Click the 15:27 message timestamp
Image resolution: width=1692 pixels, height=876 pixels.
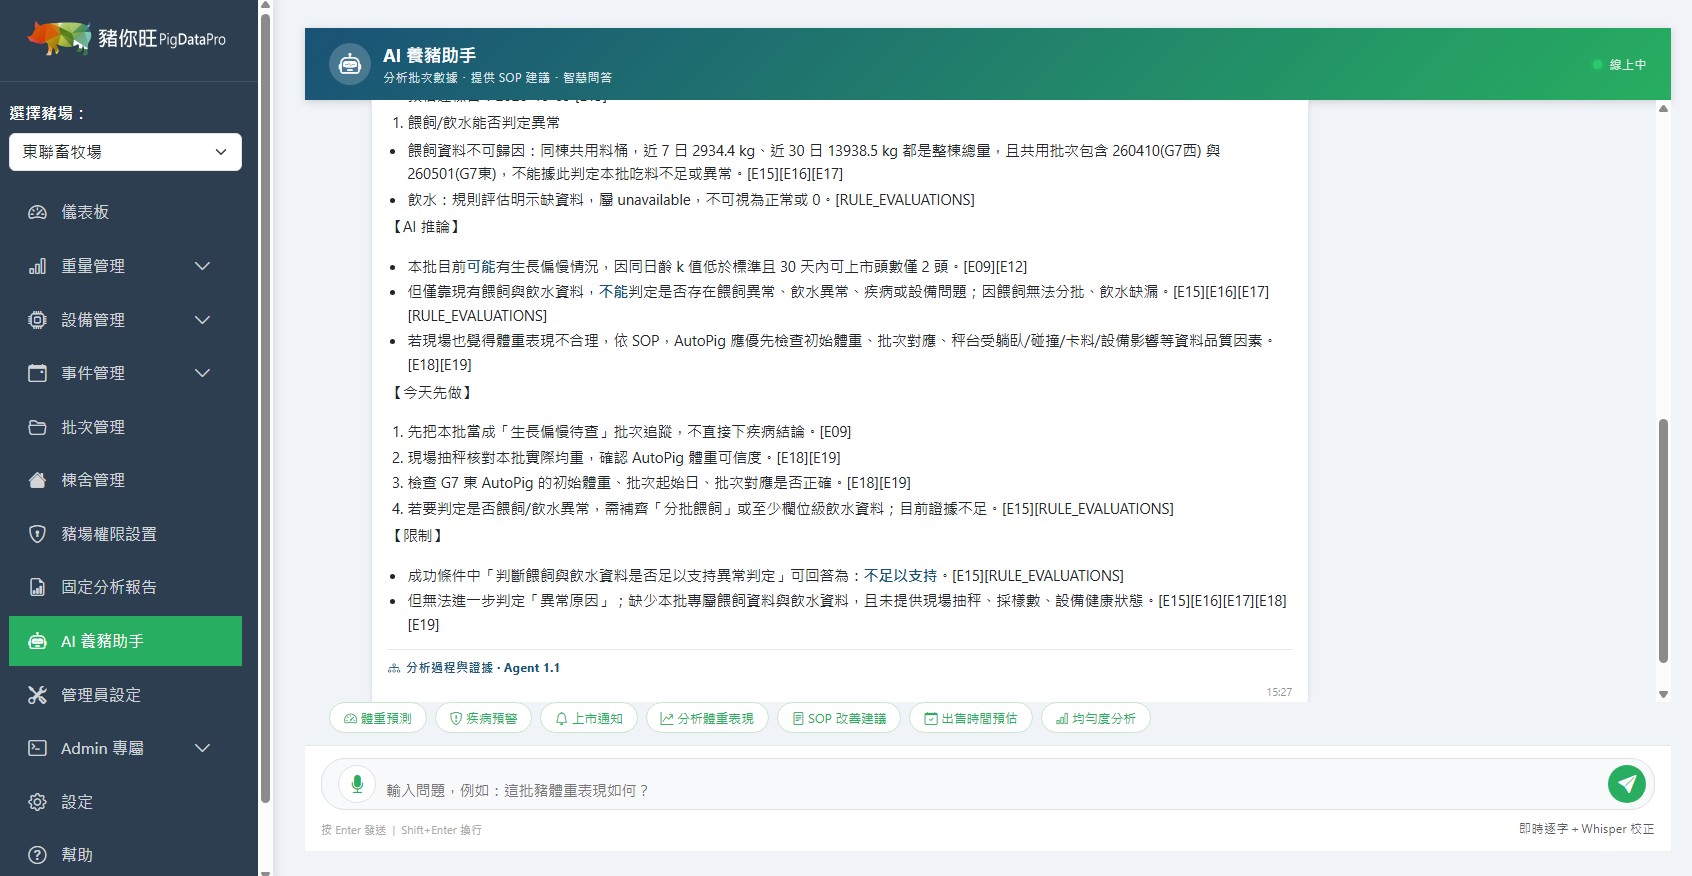(x=1279, y=692)
